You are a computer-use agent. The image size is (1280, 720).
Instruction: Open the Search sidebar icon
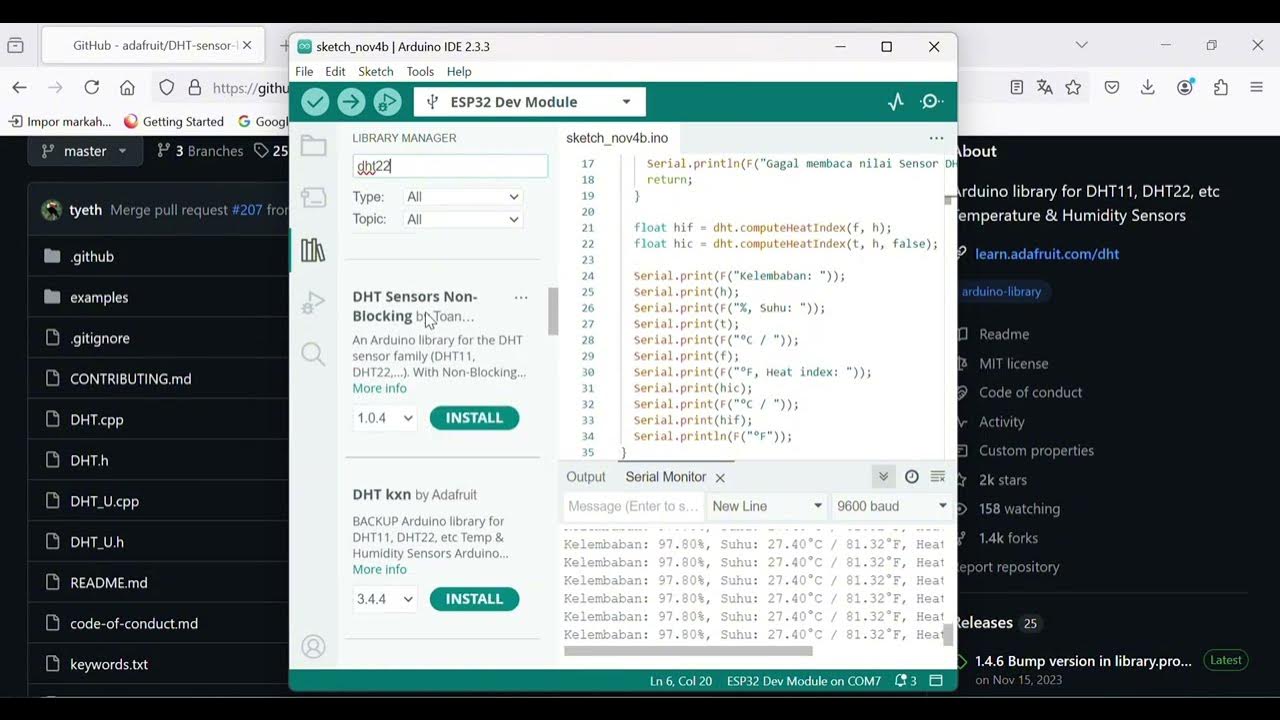point(314,354)
